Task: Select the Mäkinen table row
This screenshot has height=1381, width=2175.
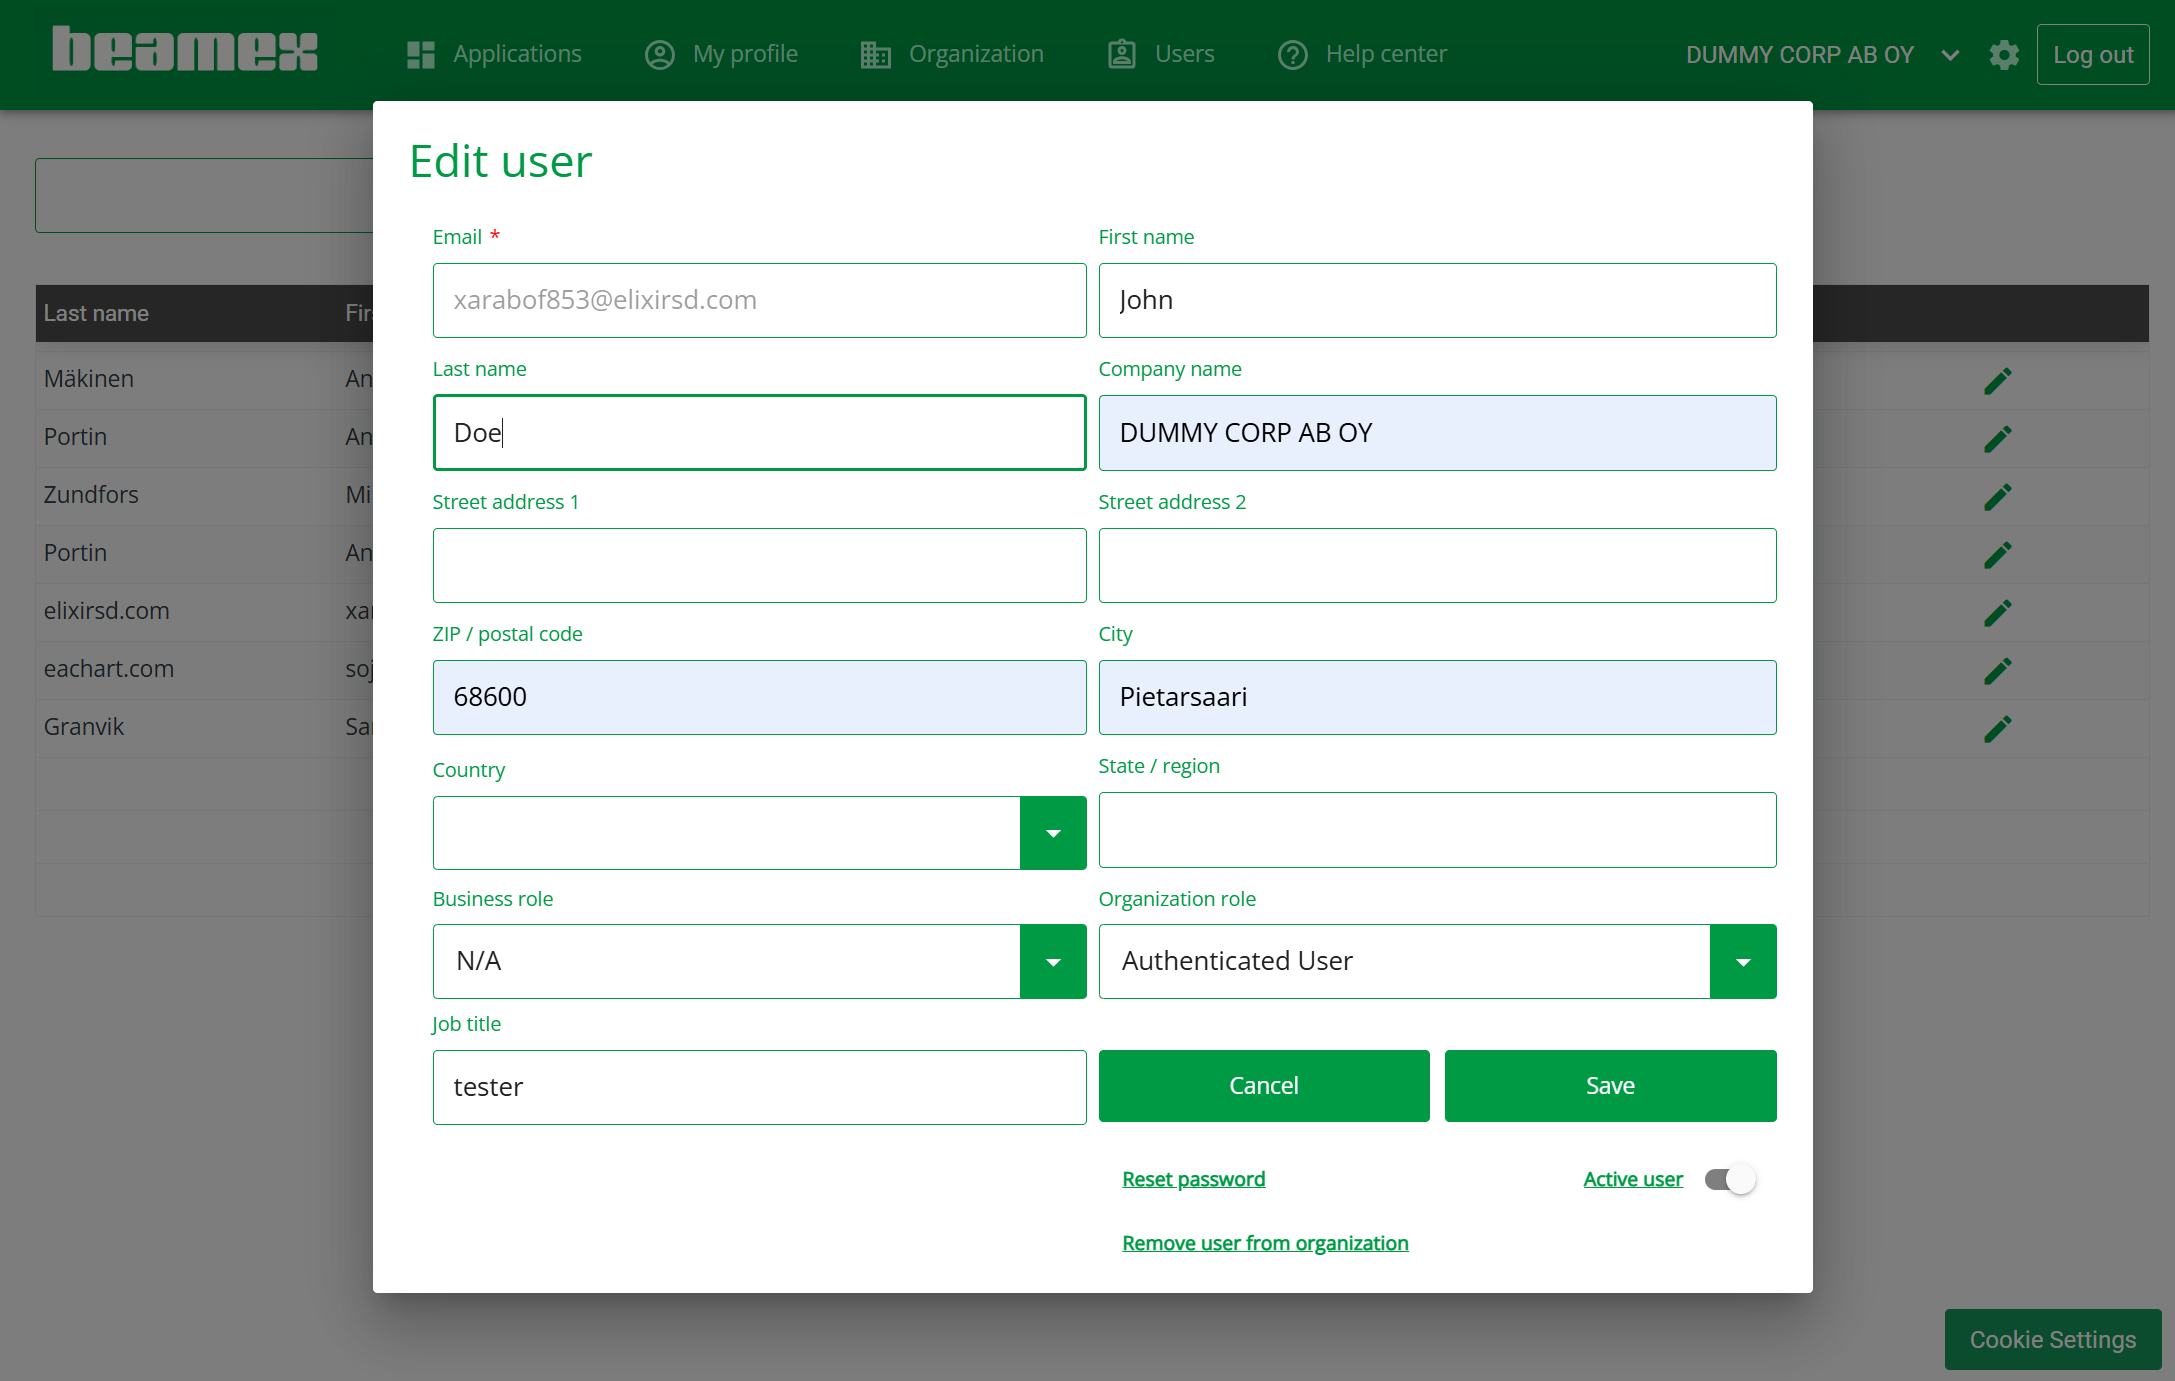Action: tap(204, 379)
